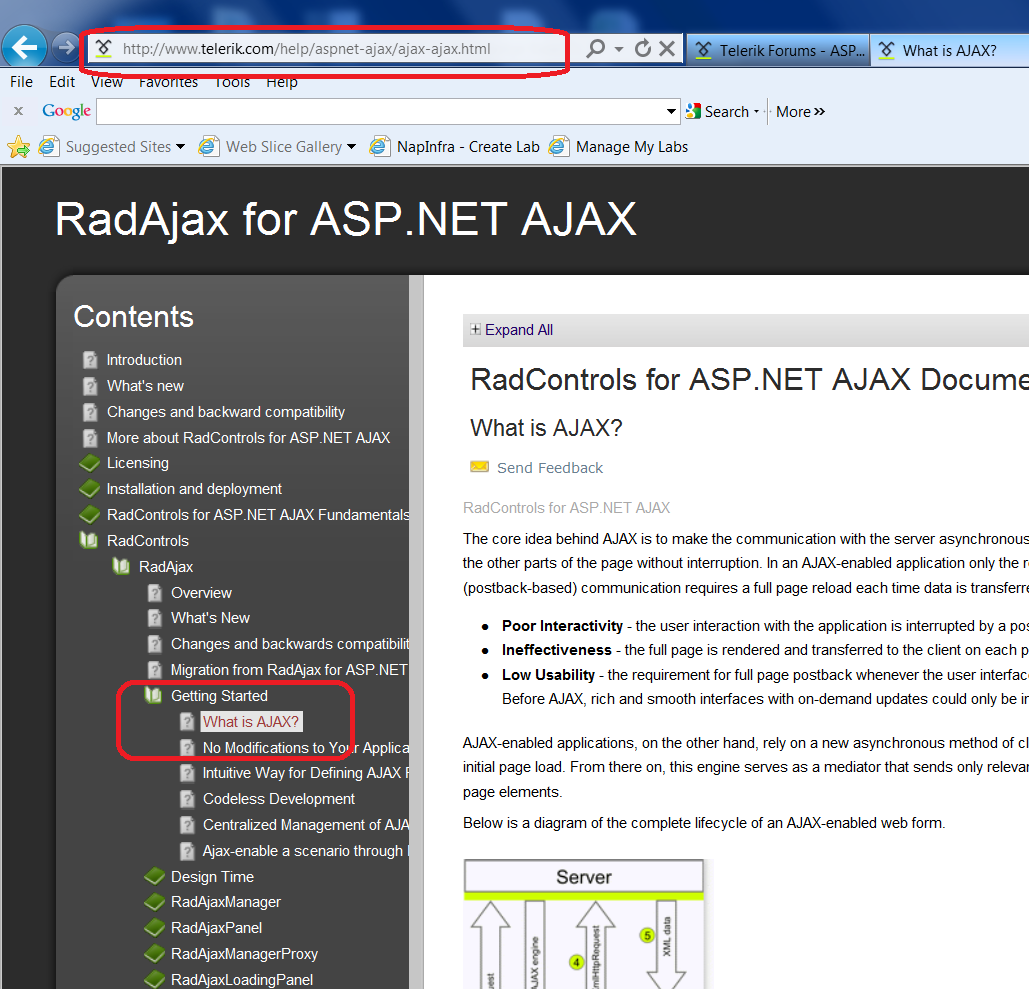
Task: Expand RadControls Fundamentals book icon
Action: coord(89,515)
